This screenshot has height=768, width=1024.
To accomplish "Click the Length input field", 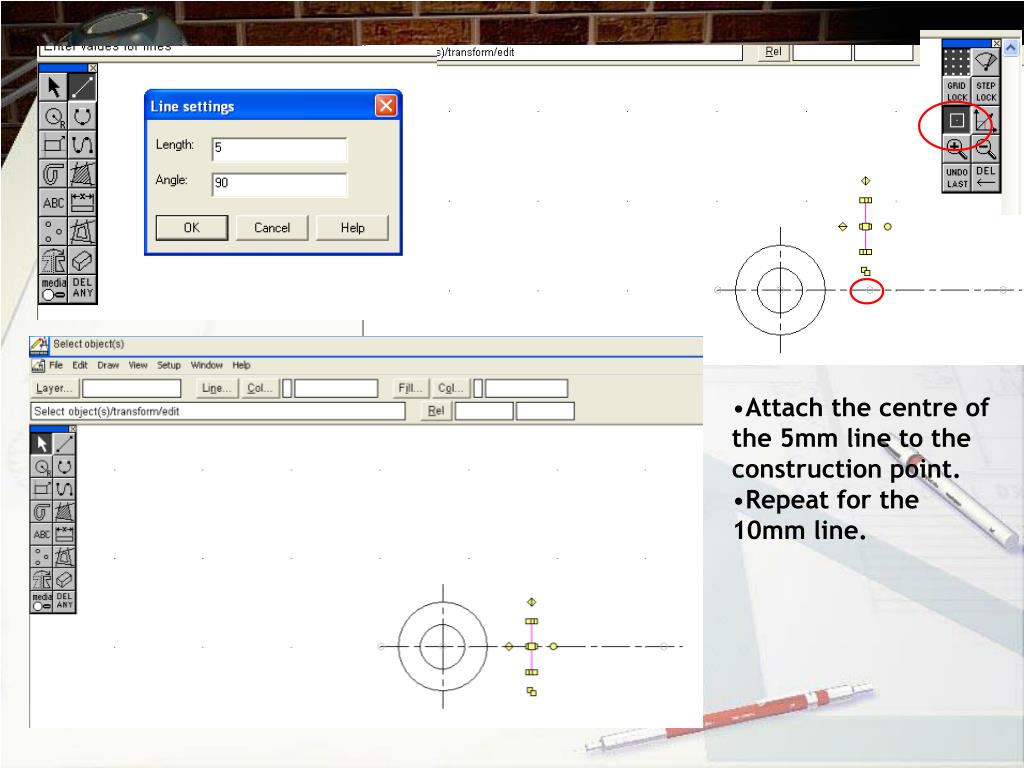I will [x=280, y=149].
